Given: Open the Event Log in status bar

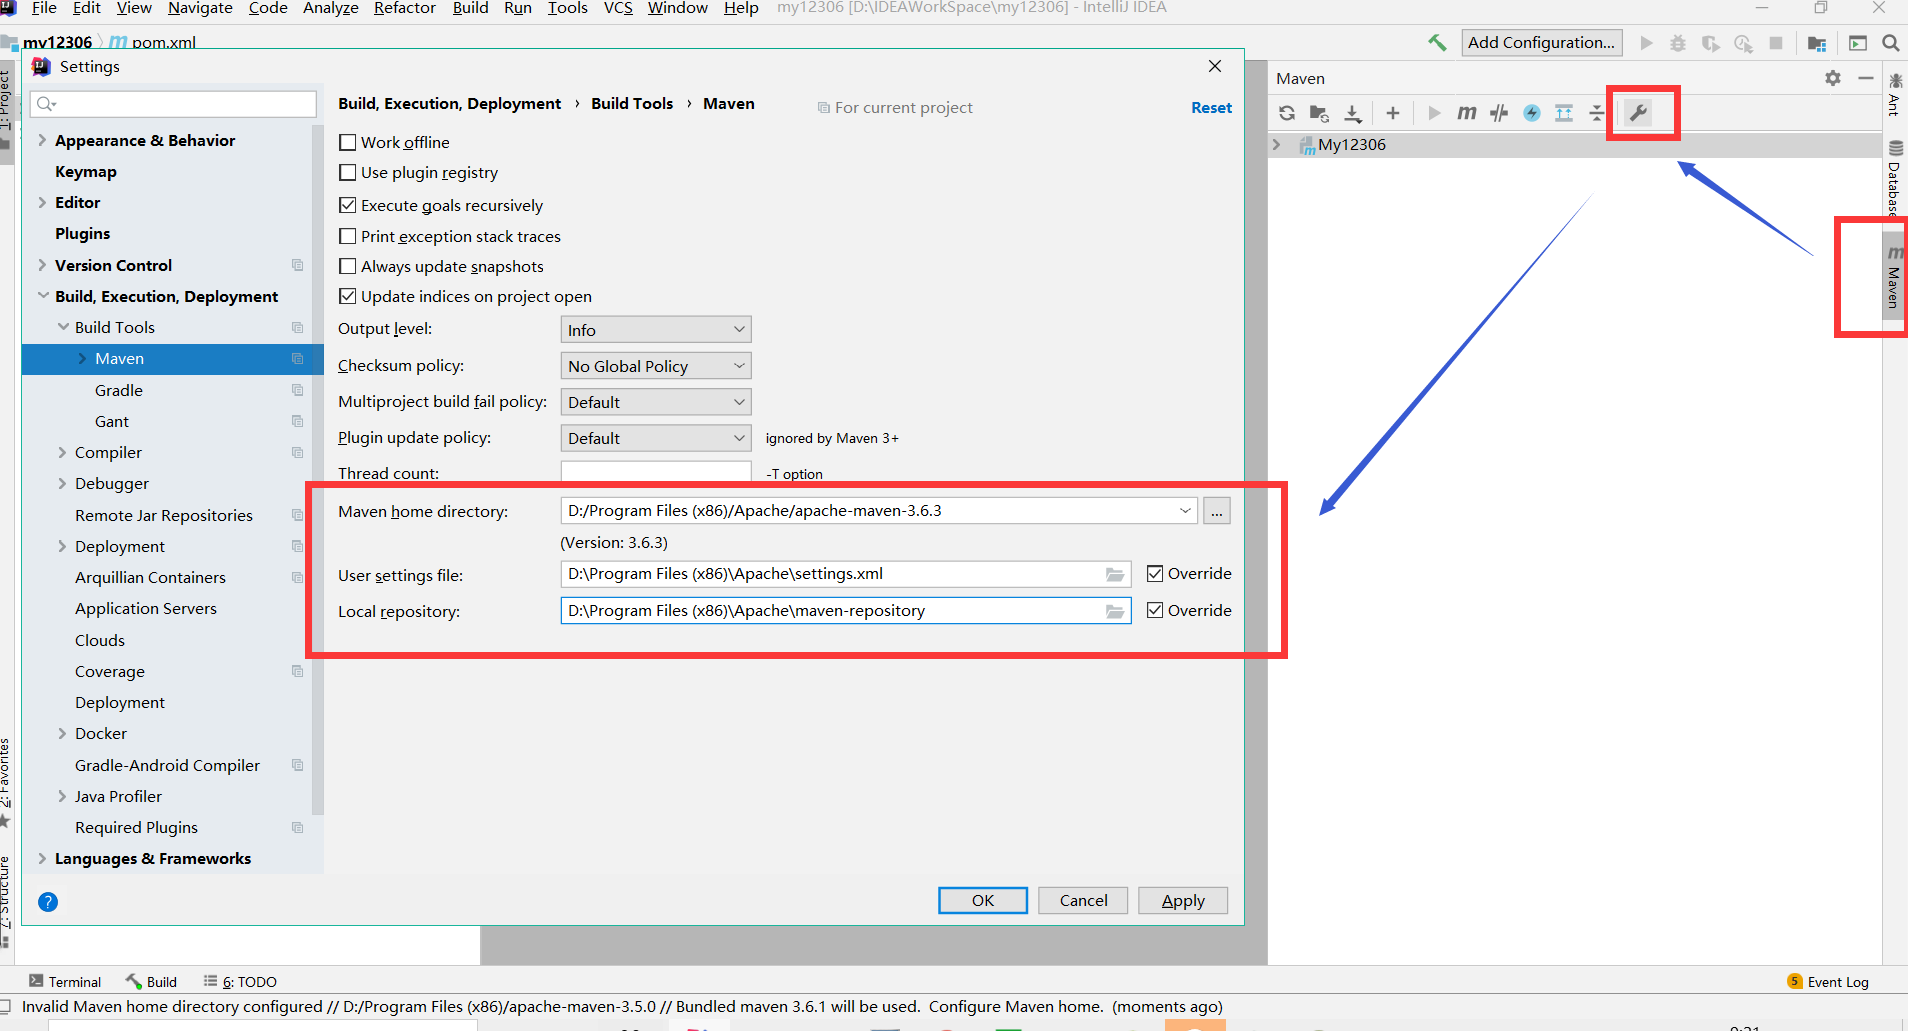Looking at the screenshot, I should pyautogui.click(x=1828, y=982).
